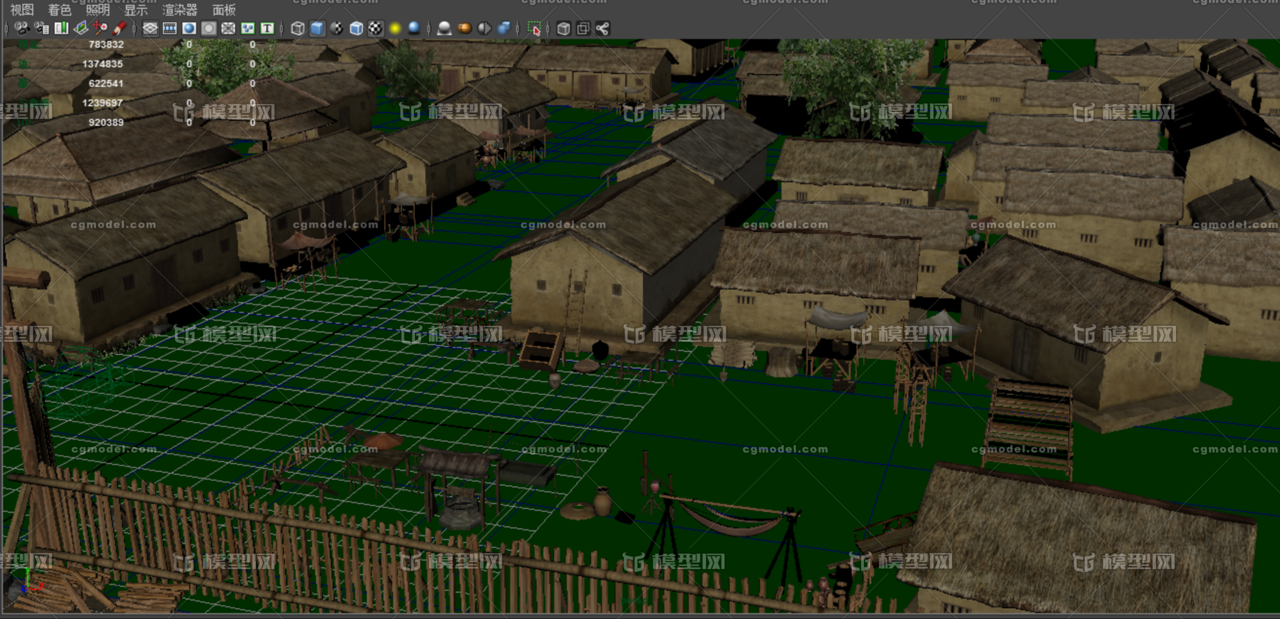The width and height of the screenshot is (1280, 619).
Task: Toggle the field chart icon
Action: 228,28
